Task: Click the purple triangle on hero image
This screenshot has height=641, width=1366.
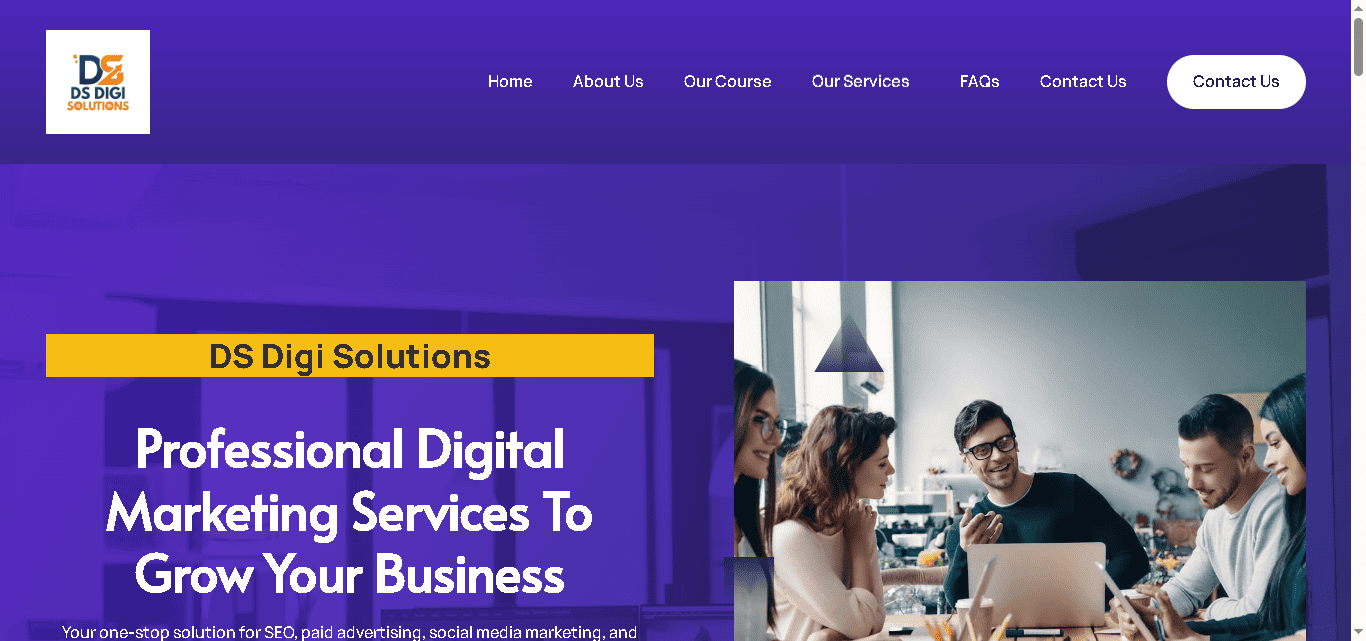Action: tap(849, 345)
